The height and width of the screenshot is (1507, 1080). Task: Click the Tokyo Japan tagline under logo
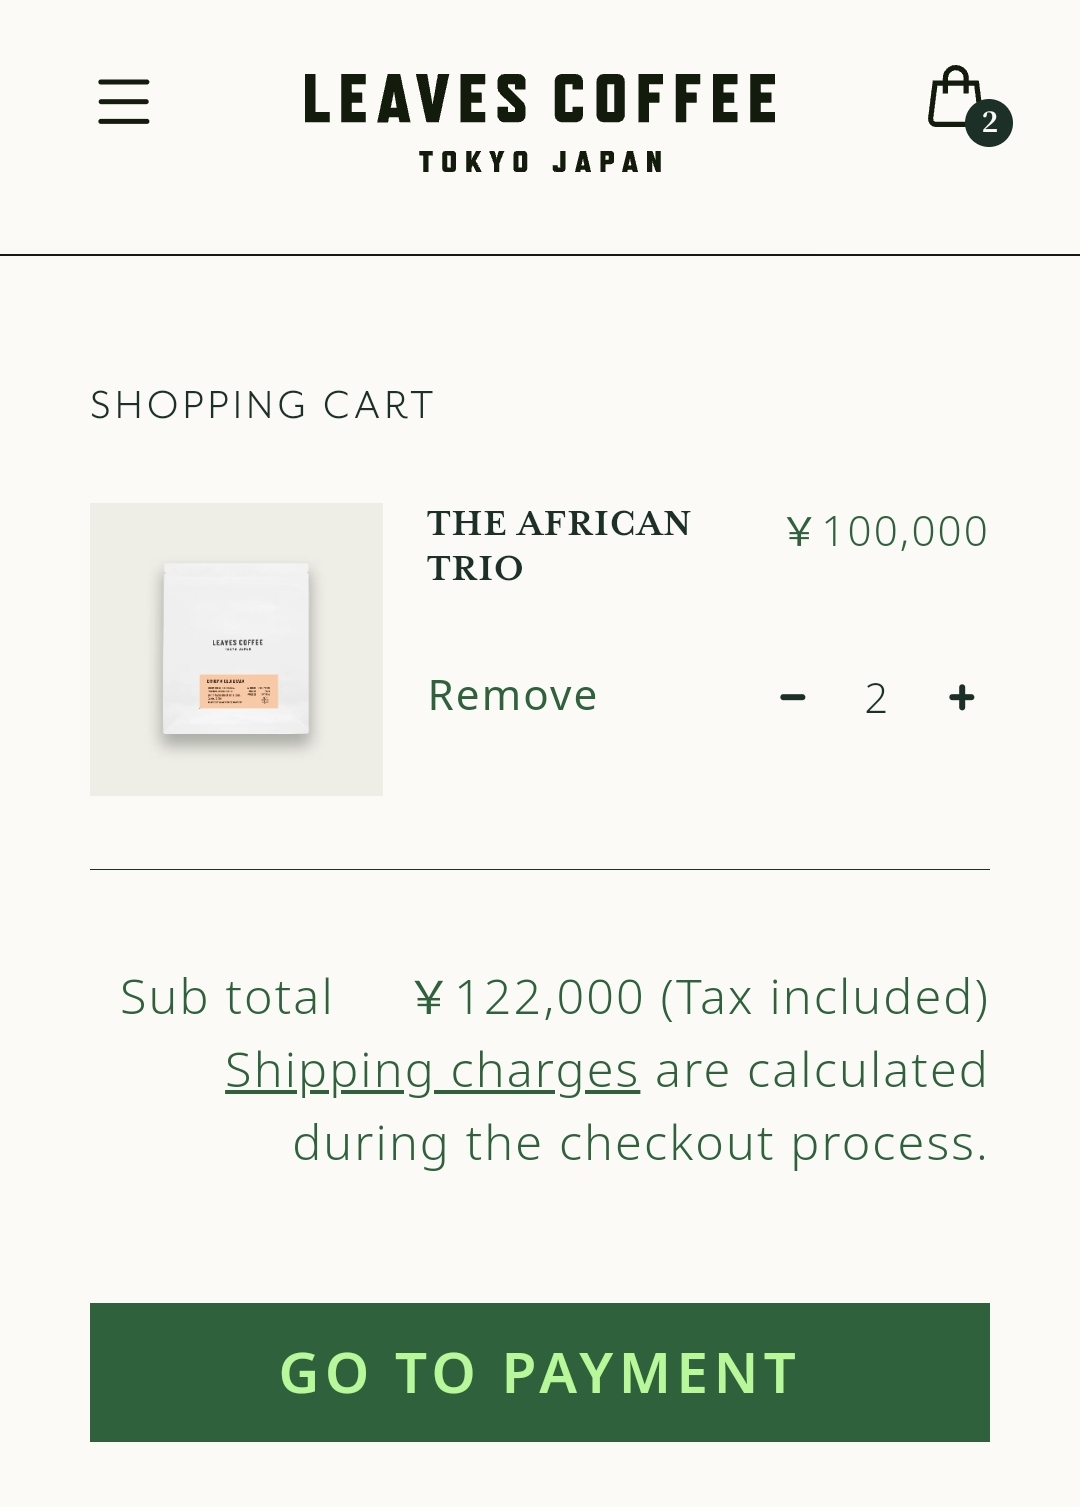[x=541, y=162]
